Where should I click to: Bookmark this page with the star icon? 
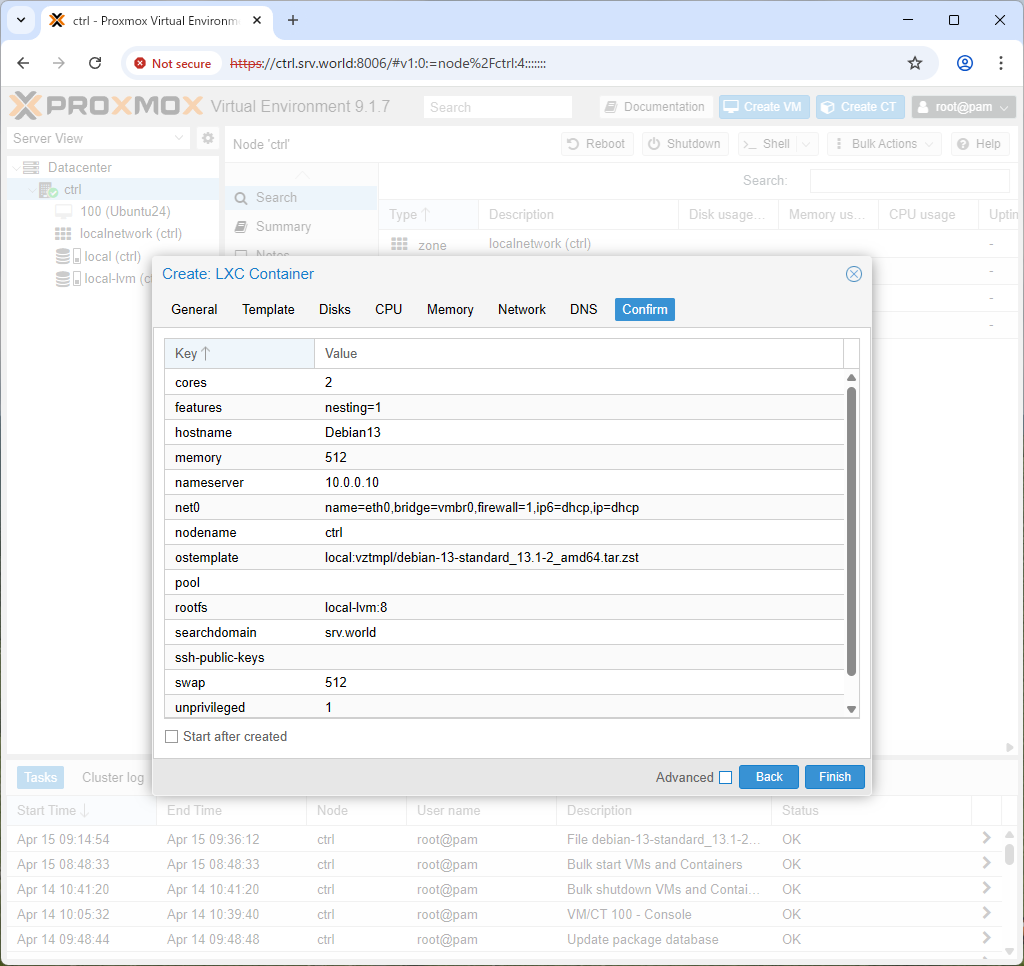point(915,63)
